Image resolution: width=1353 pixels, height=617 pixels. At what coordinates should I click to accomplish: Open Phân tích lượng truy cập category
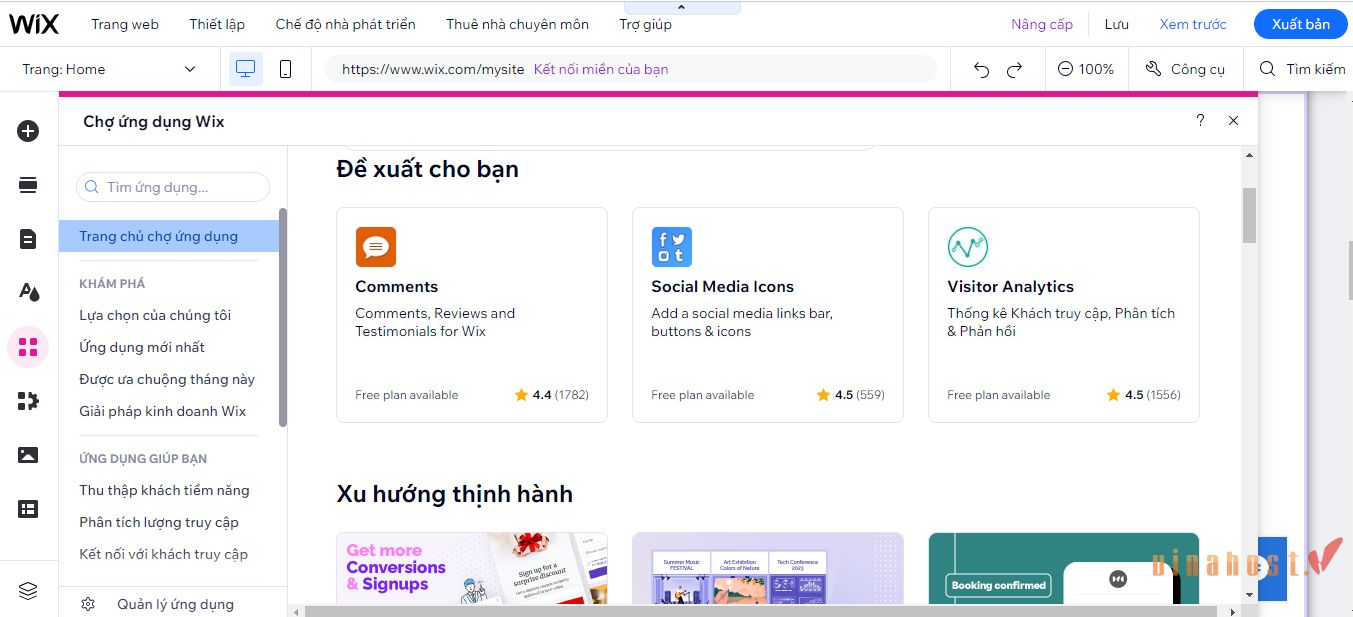point(159,522)
